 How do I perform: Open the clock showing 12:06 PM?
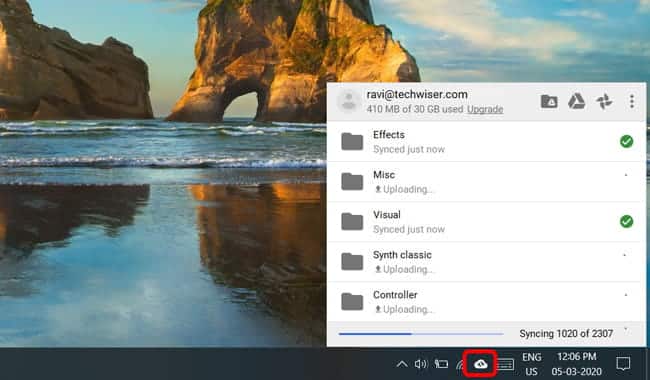[x=577, y=364]
